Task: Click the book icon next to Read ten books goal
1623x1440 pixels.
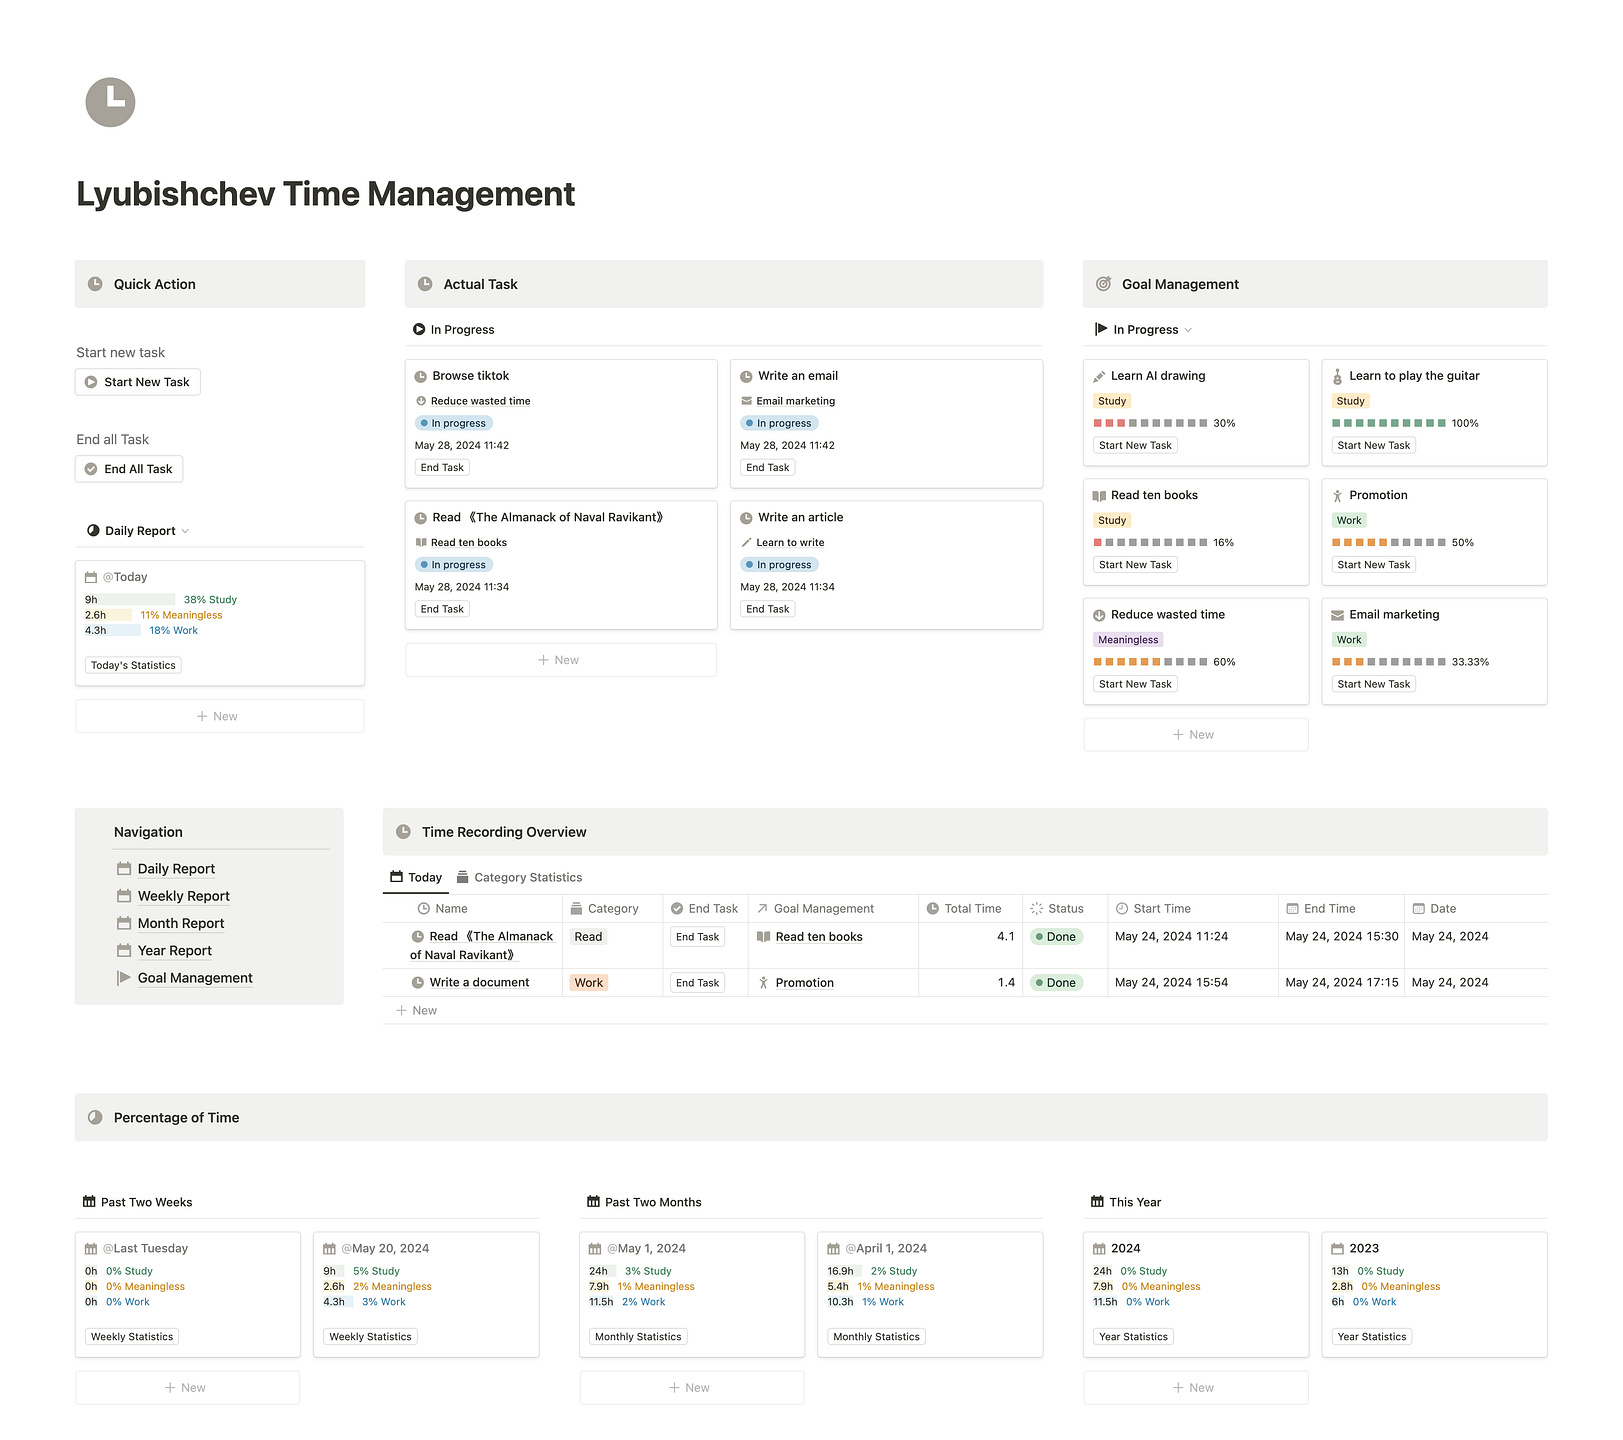Action: 1099,496
